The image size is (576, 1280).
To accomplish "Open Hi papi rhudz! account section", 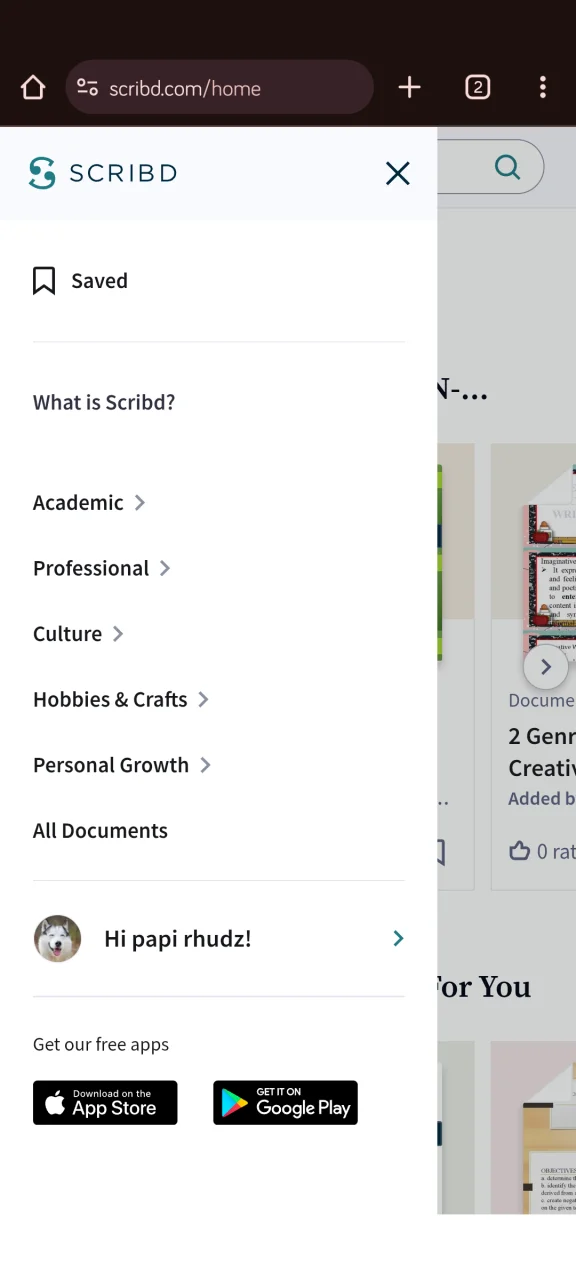I will pyautogui.click(x=219, y=939).
